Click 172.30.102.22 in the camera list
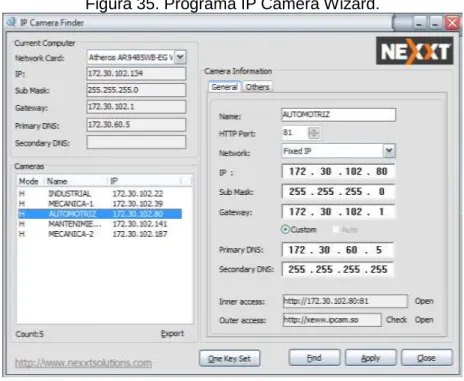The width and height of the screenshot is (464, 381). pos(138,194)
